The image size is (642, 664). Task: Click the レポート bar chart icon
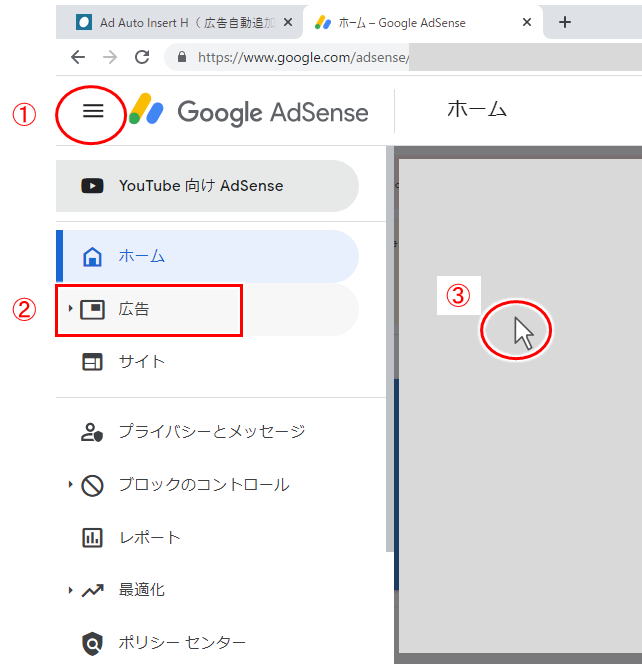(x=92, y=538)
